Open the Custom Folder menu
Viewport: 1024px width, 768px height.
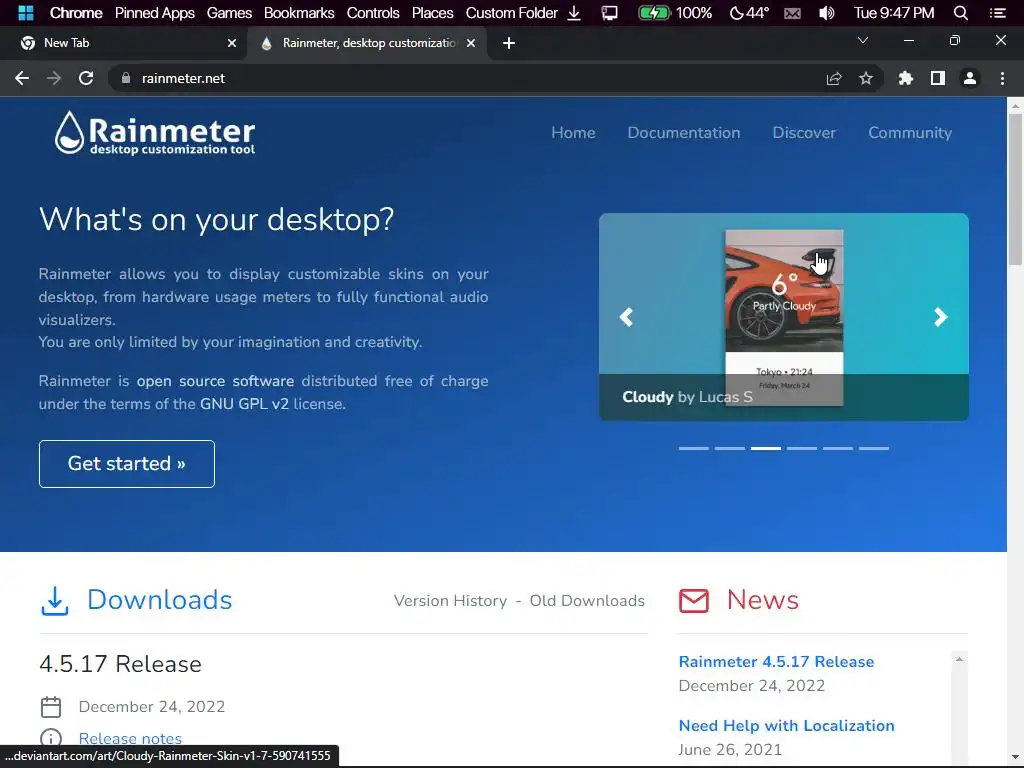click(x=511, y=12)
